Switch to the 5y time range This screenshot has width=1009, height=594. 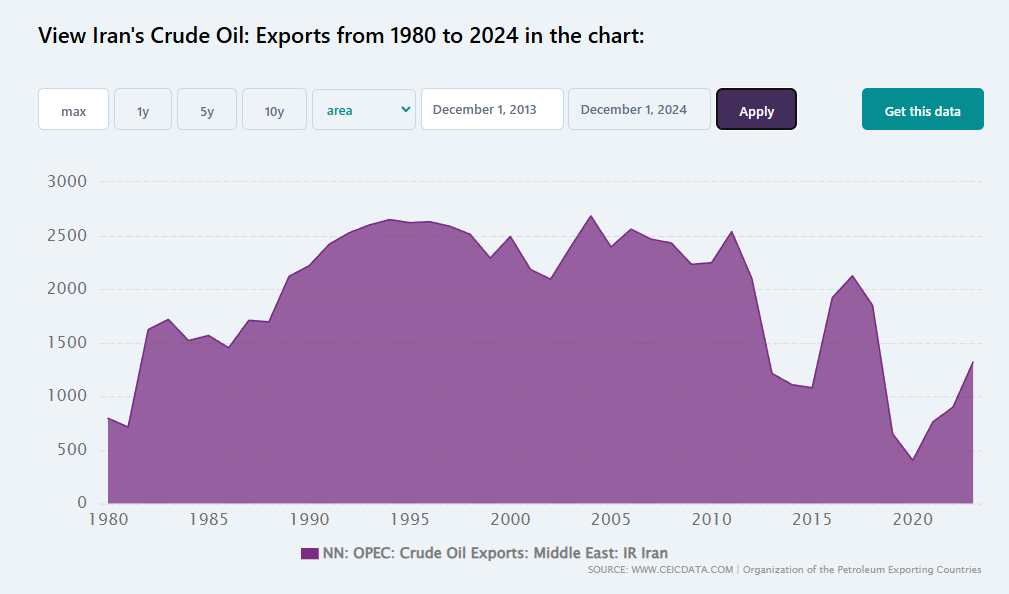[207, 110]
